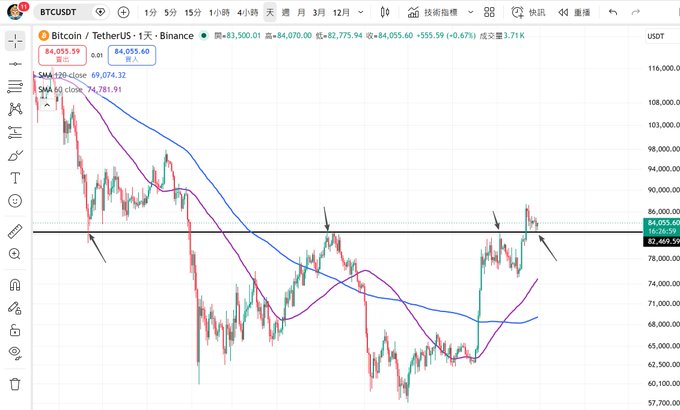
Task: Toggle stay in drawing mode
Action: point(15,308)
